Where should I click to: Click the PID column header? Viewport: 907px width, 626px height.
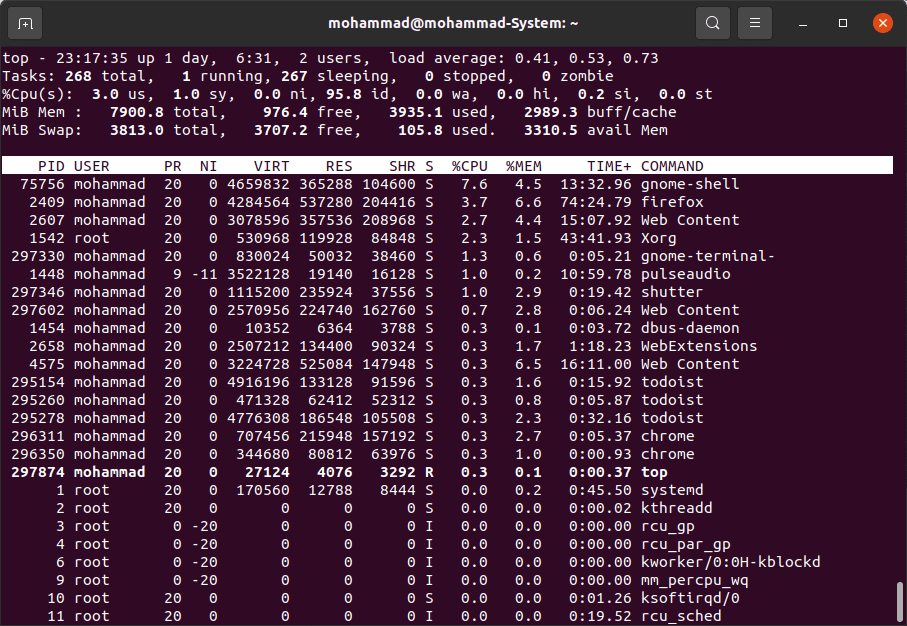[51, 166]
